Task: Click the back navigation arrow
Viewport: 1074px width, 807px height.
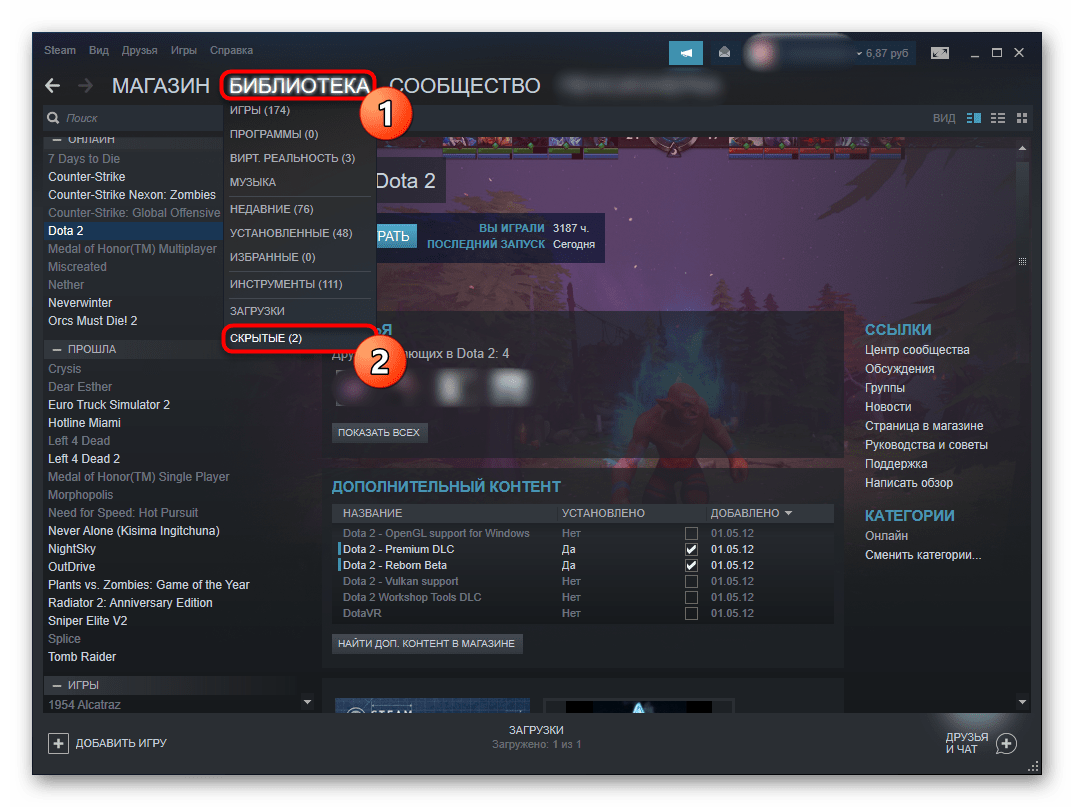Action: coord(53,86)
